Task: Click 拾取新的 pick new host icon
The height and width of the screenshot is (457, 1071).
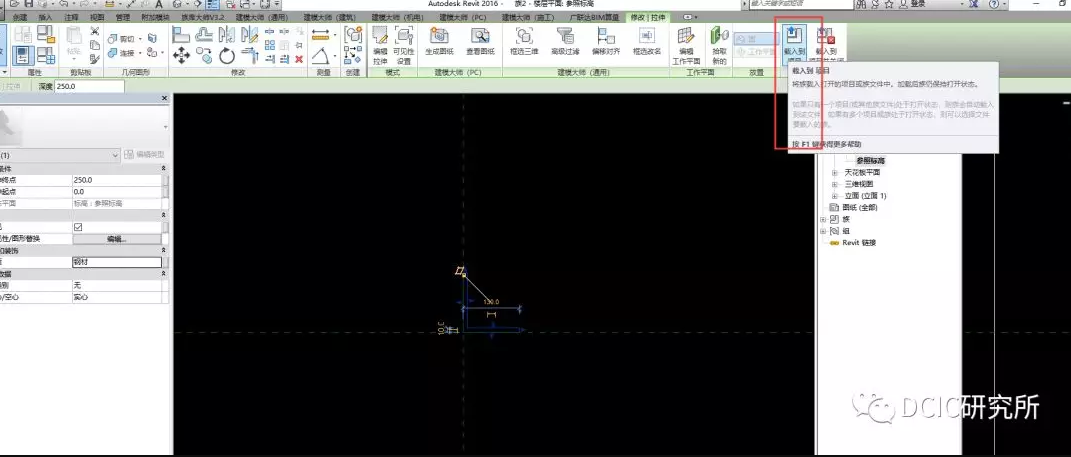Action: 719,44
